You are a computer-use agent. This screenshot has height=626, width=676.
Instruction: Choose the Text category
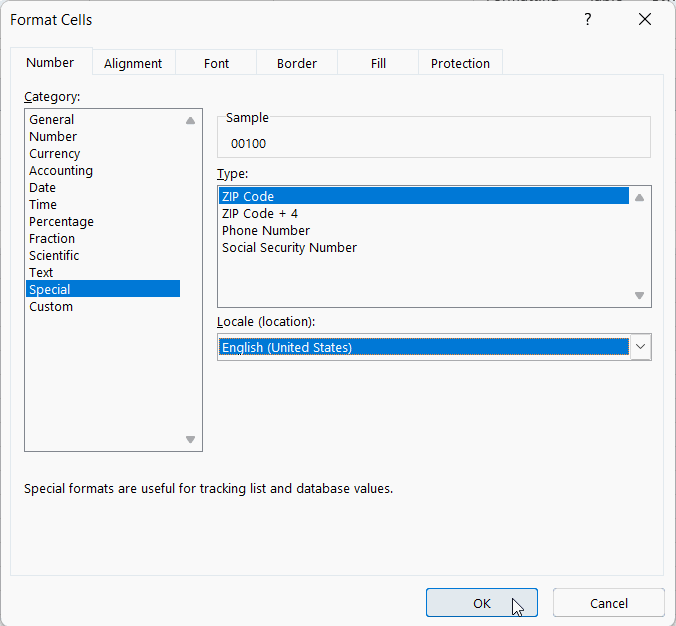(x=103, y=272)
